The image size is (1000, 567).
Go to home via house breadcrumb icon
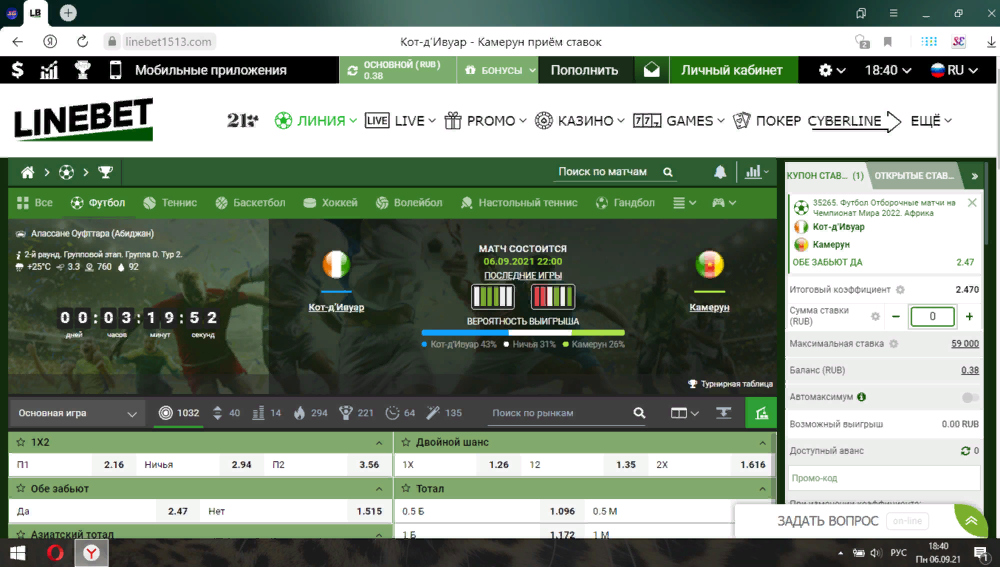click(27, 172)
